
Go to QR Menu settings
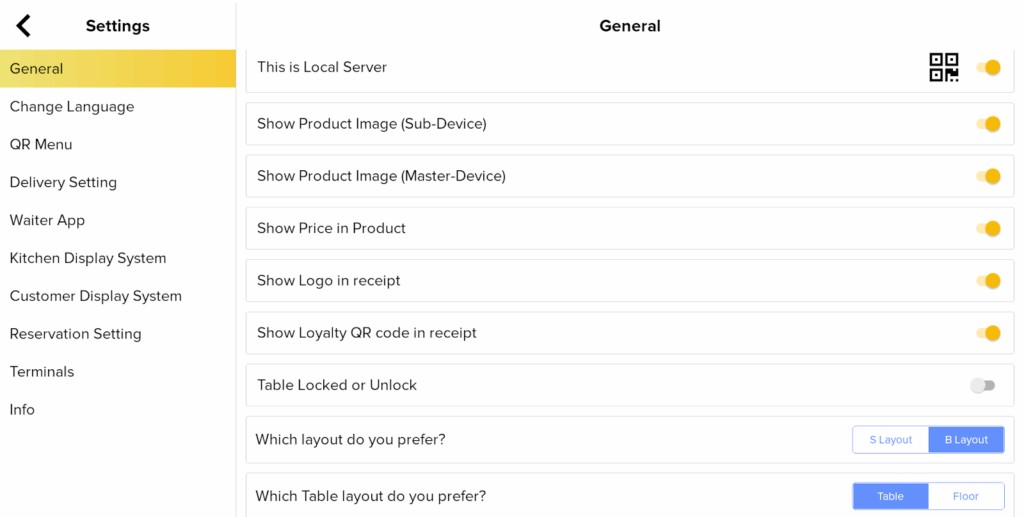[41, 144]
